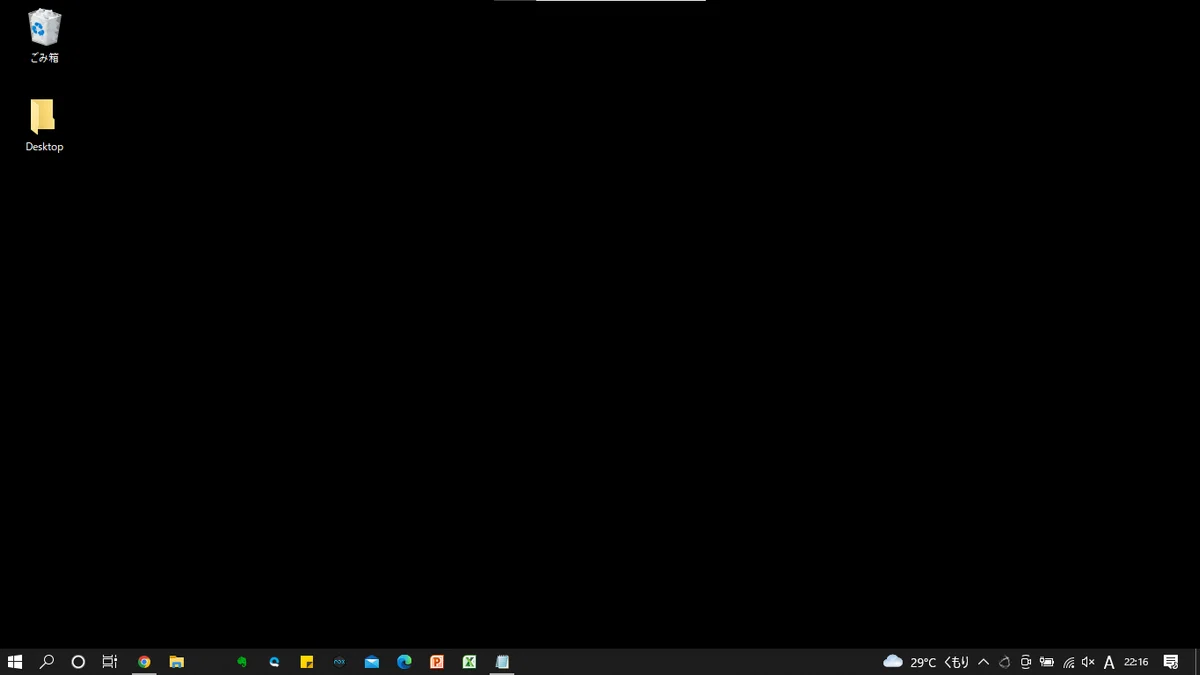This screenshot has width=1200, height=675.
Task: Check the battery status tray icon
Action: point(1047,662)
